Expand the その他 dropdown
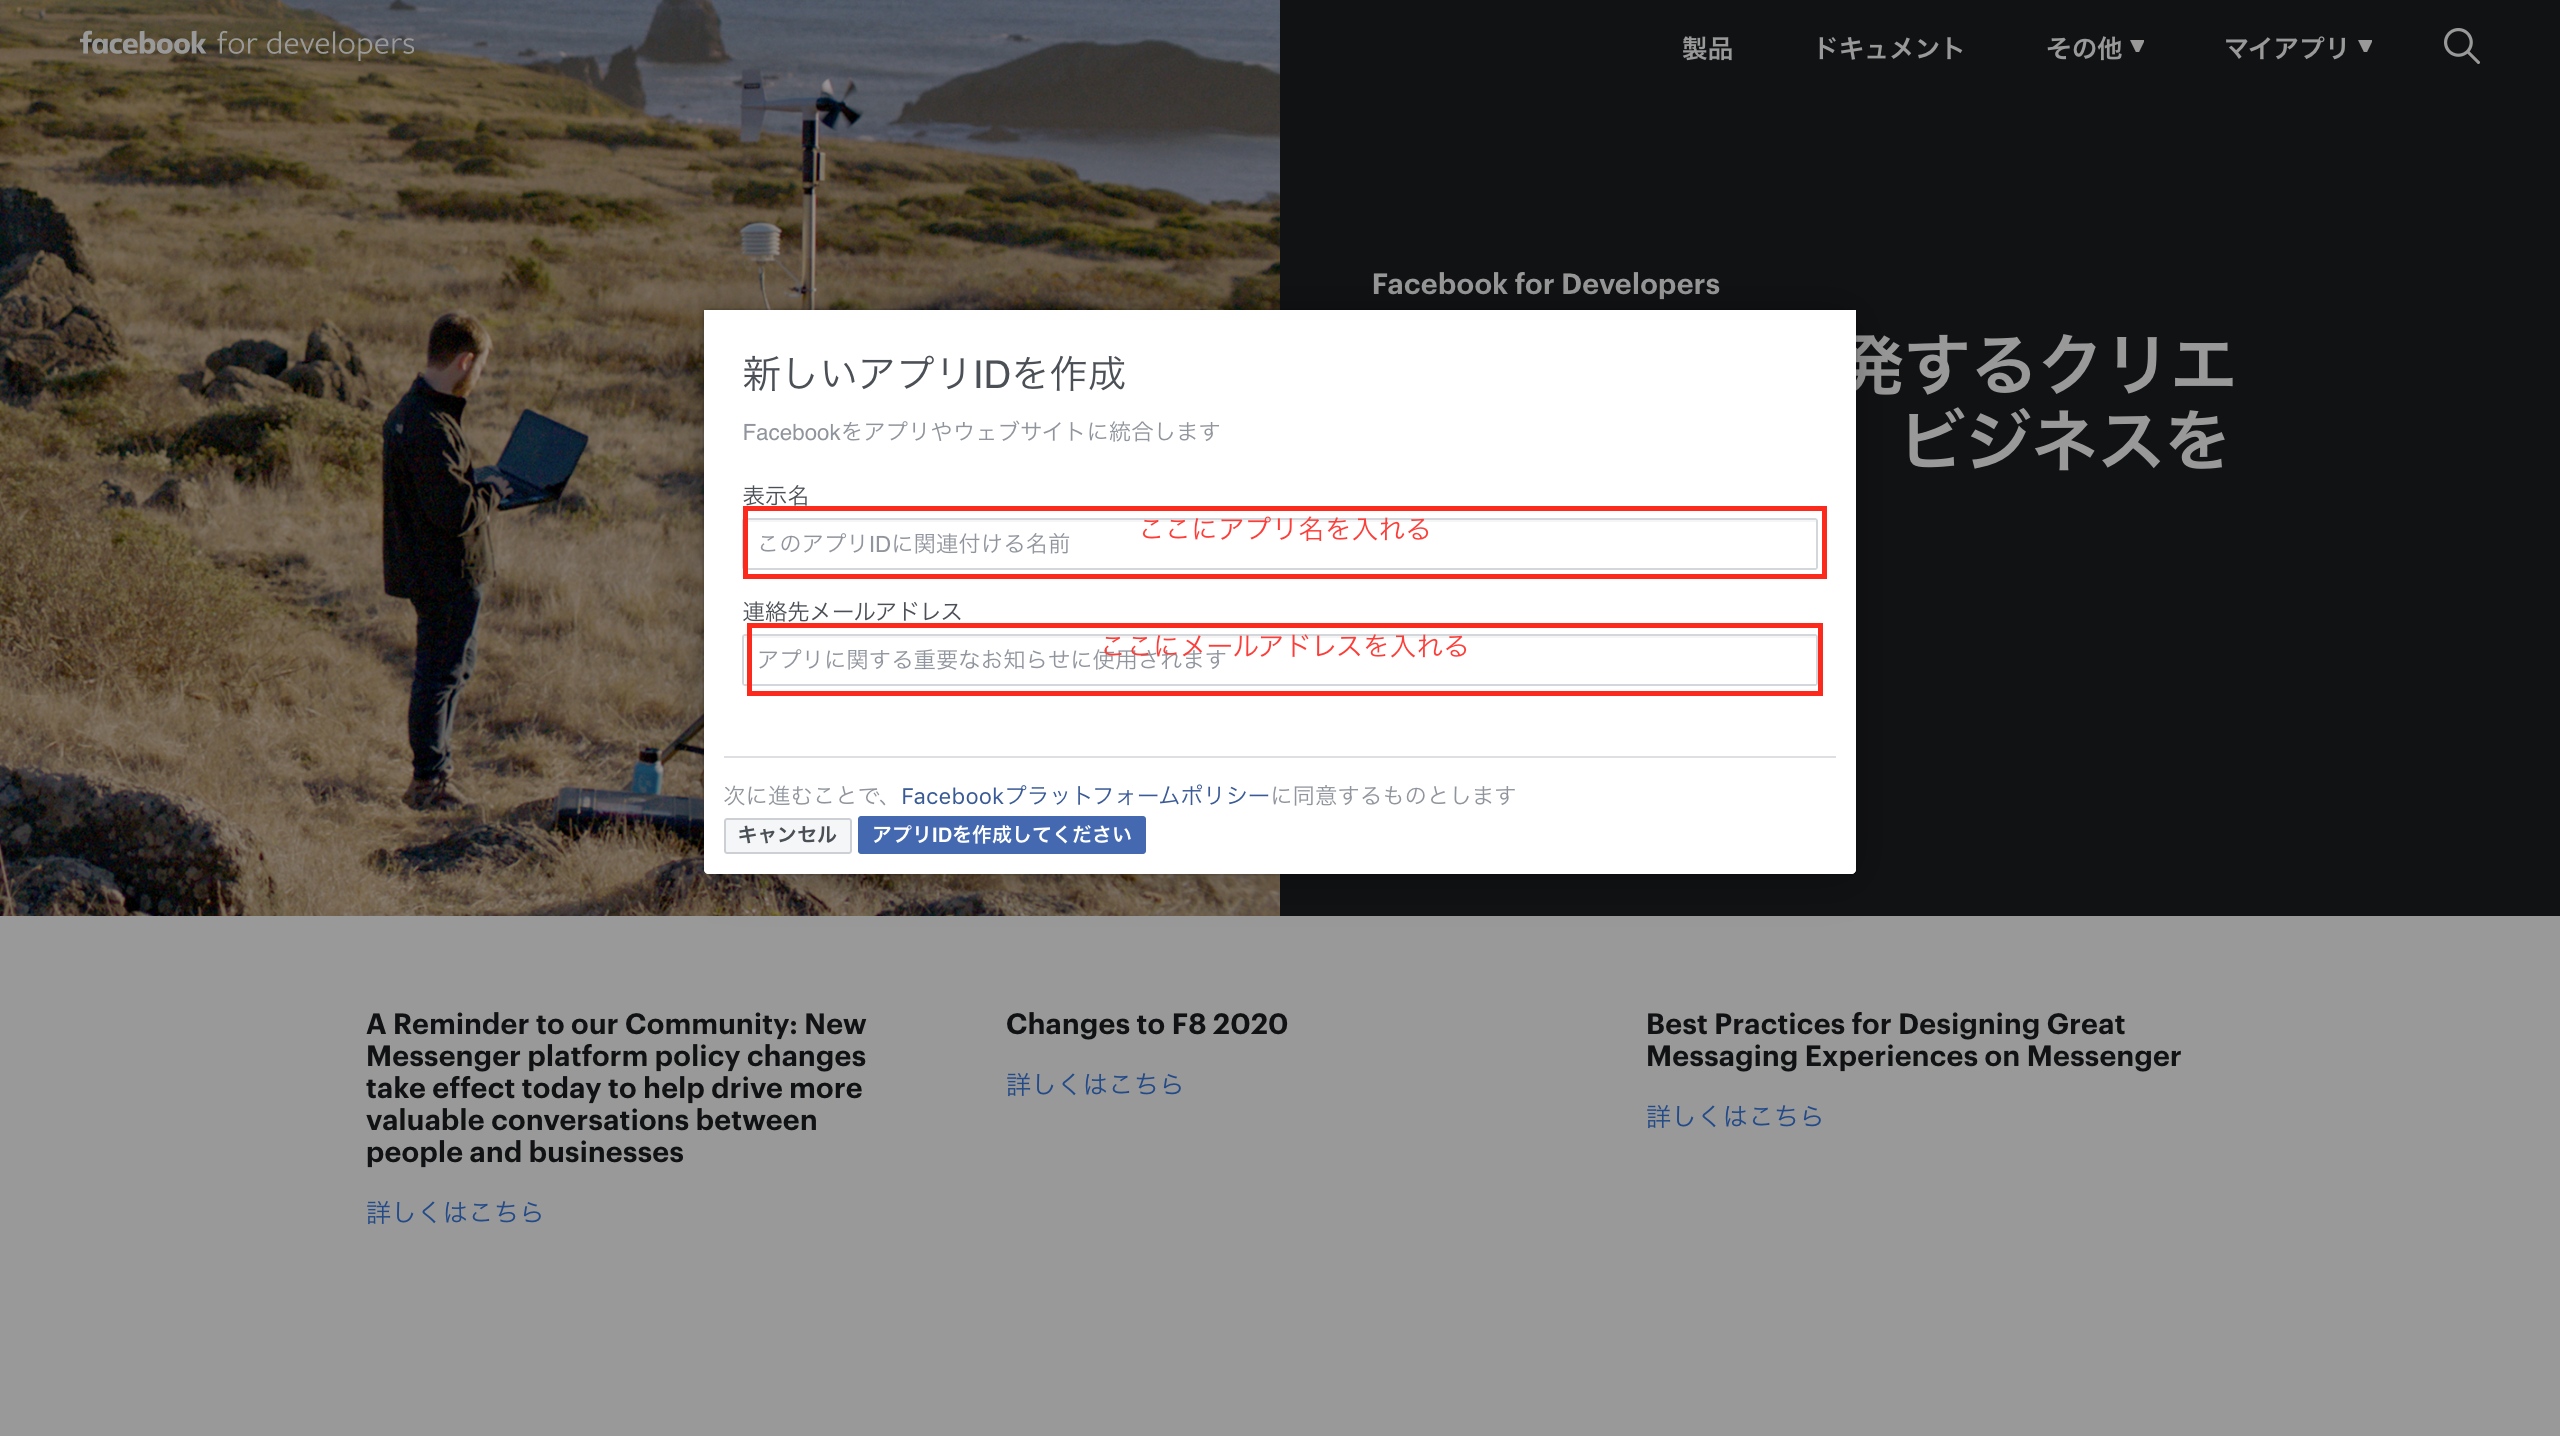 (x=2087, y=47)
